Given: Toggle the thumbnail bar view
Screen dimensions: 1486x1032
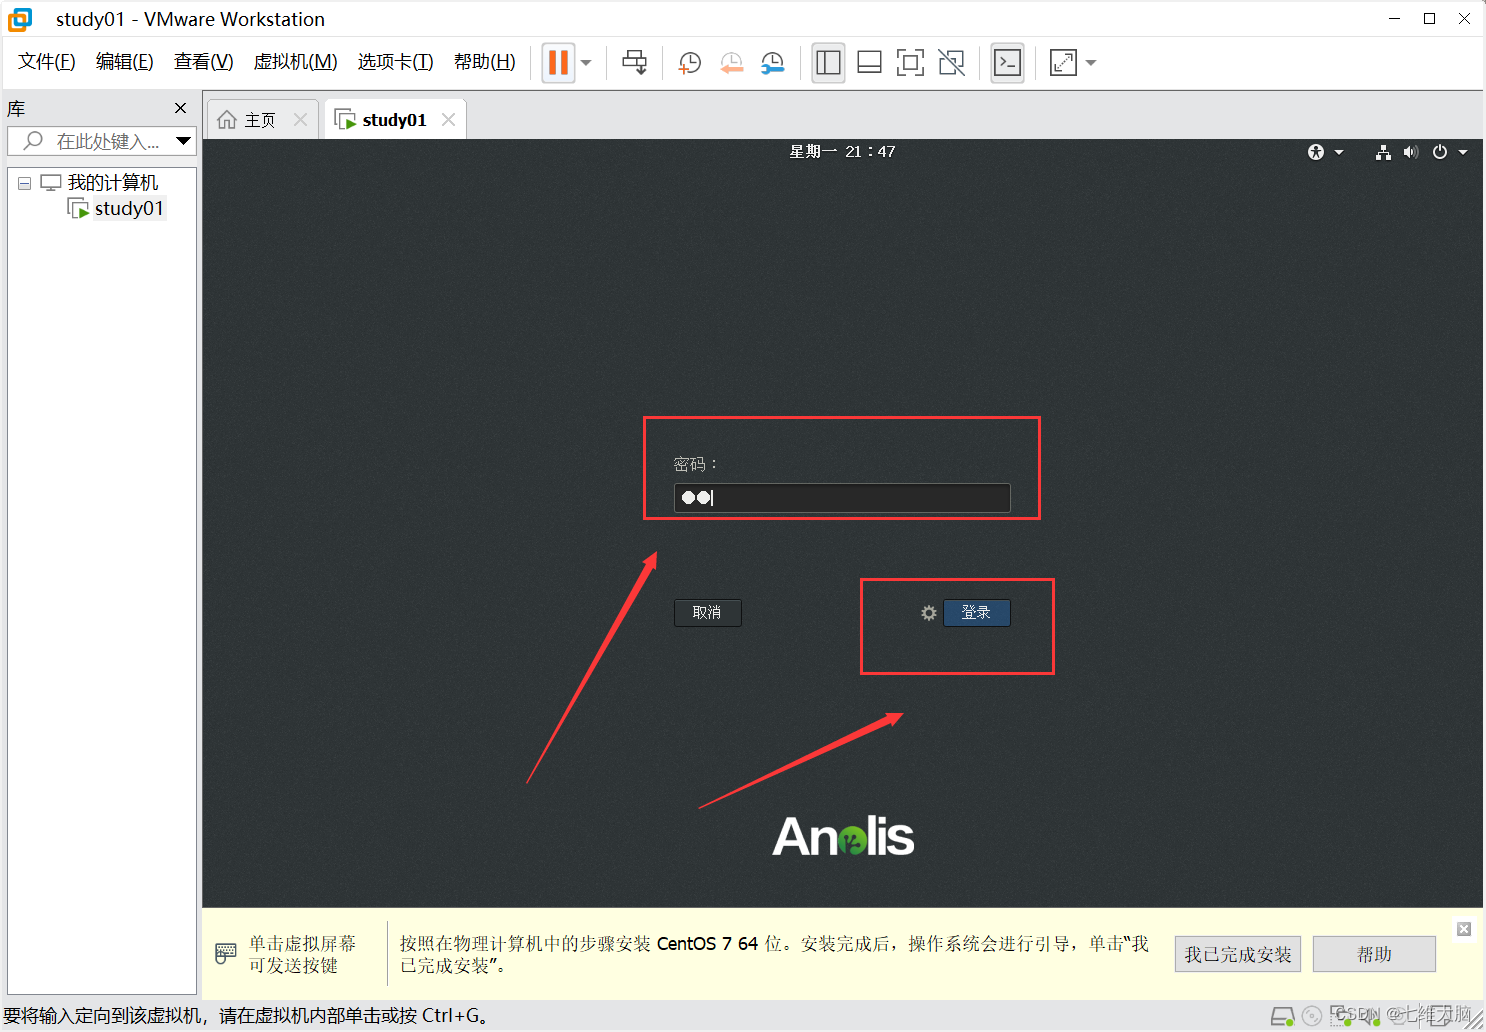Looking at the screenshot, I should (869, 63).
